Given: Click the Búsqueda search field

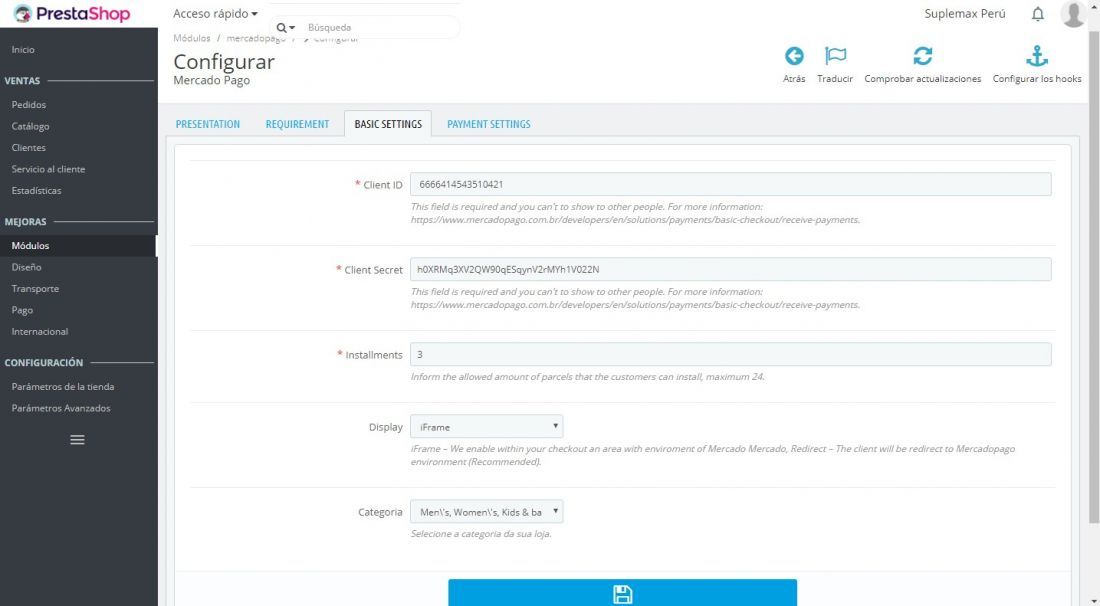Looking at the screenshot, I should (379, 27).
